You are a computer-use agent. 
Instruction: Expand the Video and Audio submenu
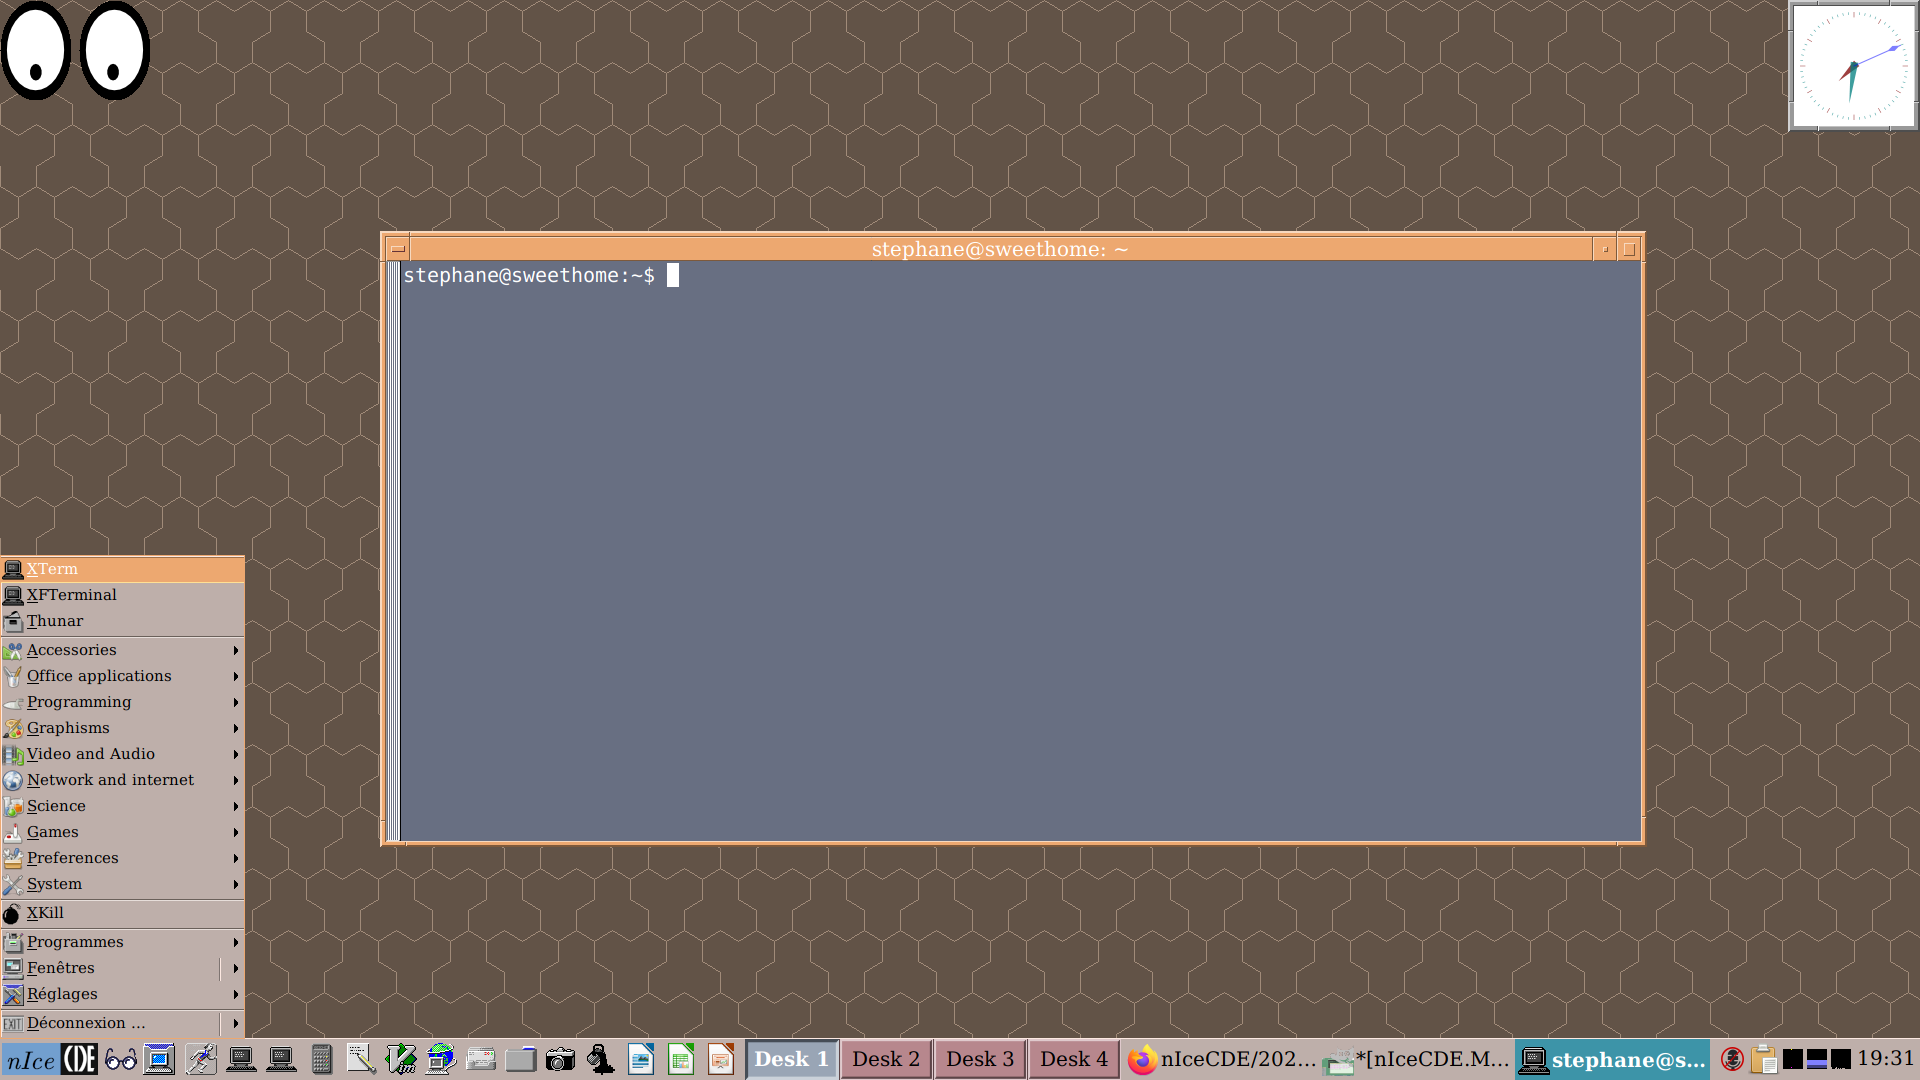(123, 754)
